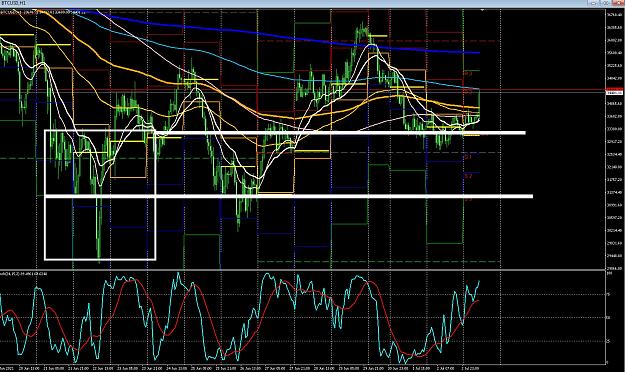Minimize the BTCUSD chart window
This screenshot has height=372, width=625.
tap(594, 3)
